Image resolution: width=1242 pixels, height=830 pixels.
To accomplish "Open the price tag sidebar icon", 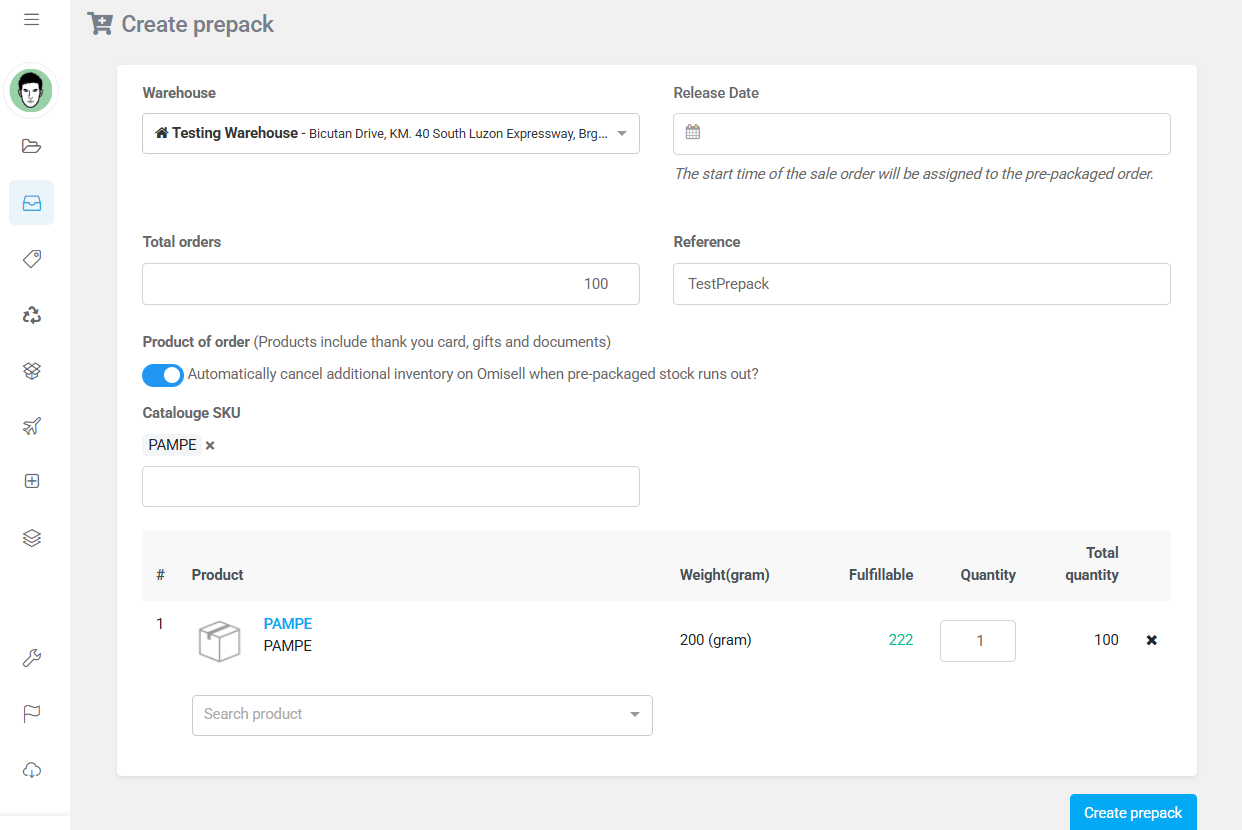I will click(31, 259).
